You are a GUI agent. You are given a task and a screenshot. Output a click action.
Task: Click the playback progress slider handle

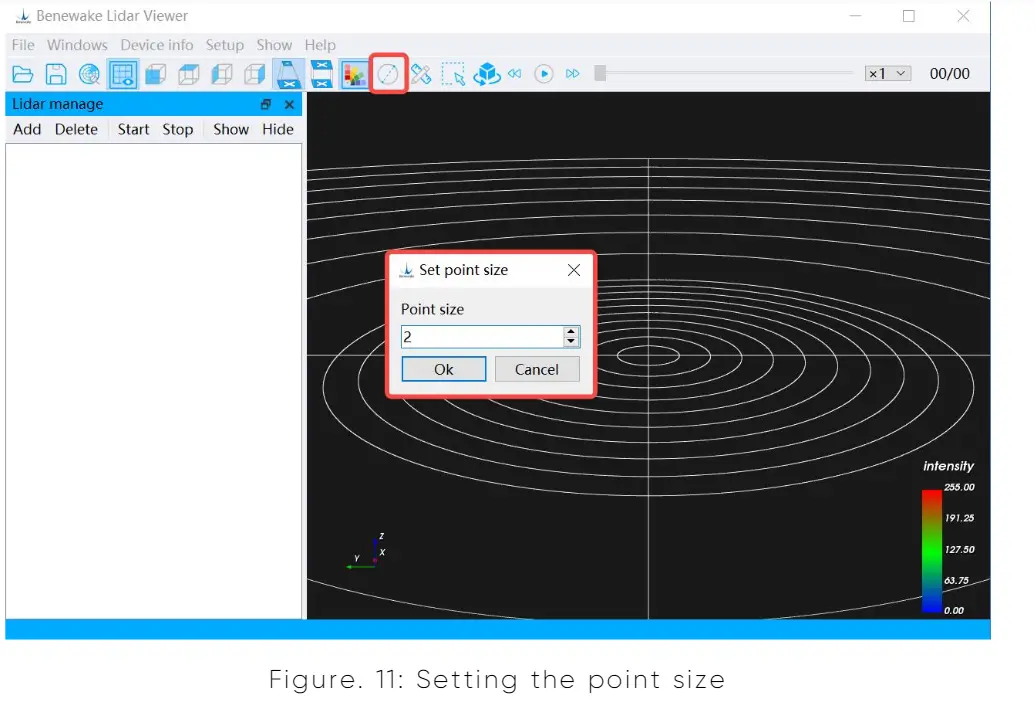[x=600, y=73]
